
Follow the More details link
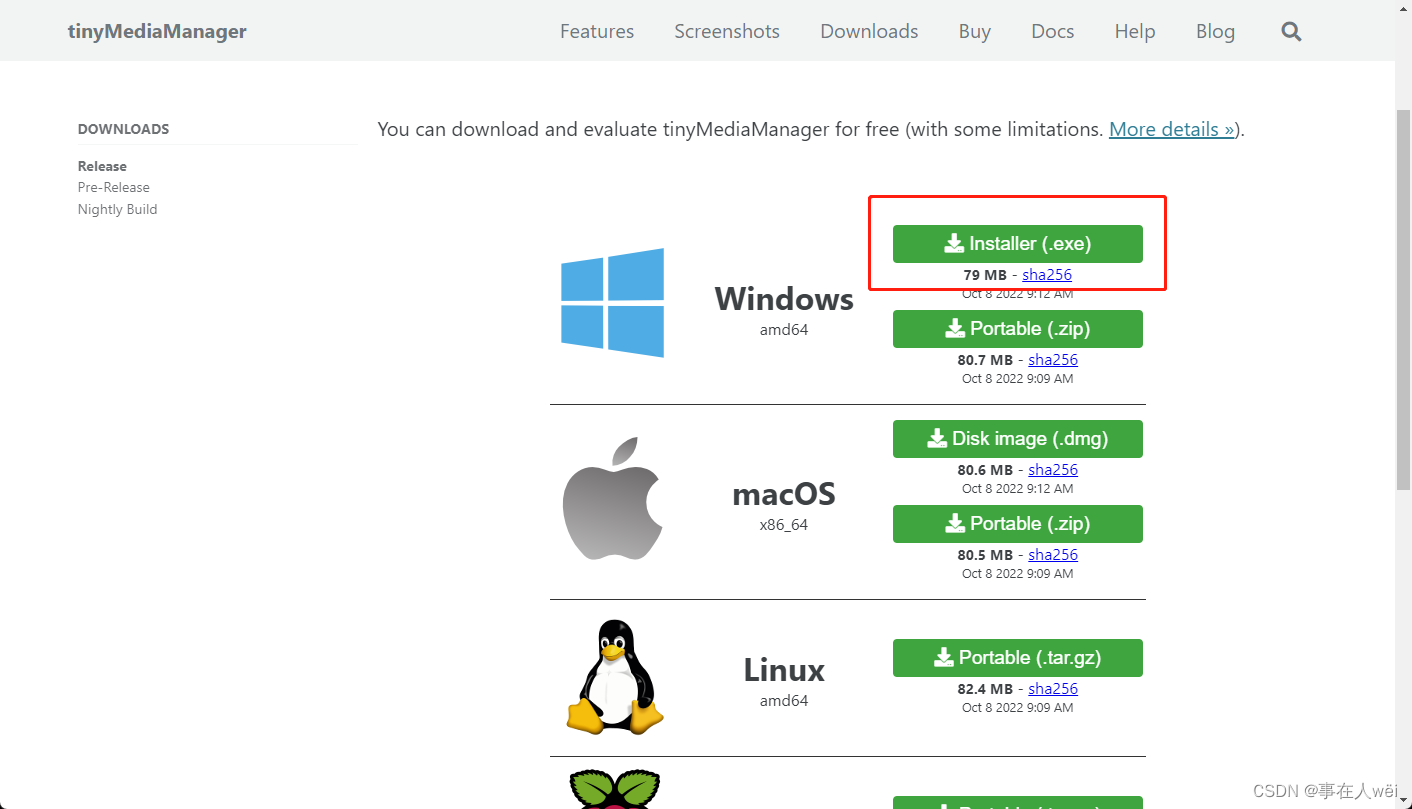click(1172, 129)
